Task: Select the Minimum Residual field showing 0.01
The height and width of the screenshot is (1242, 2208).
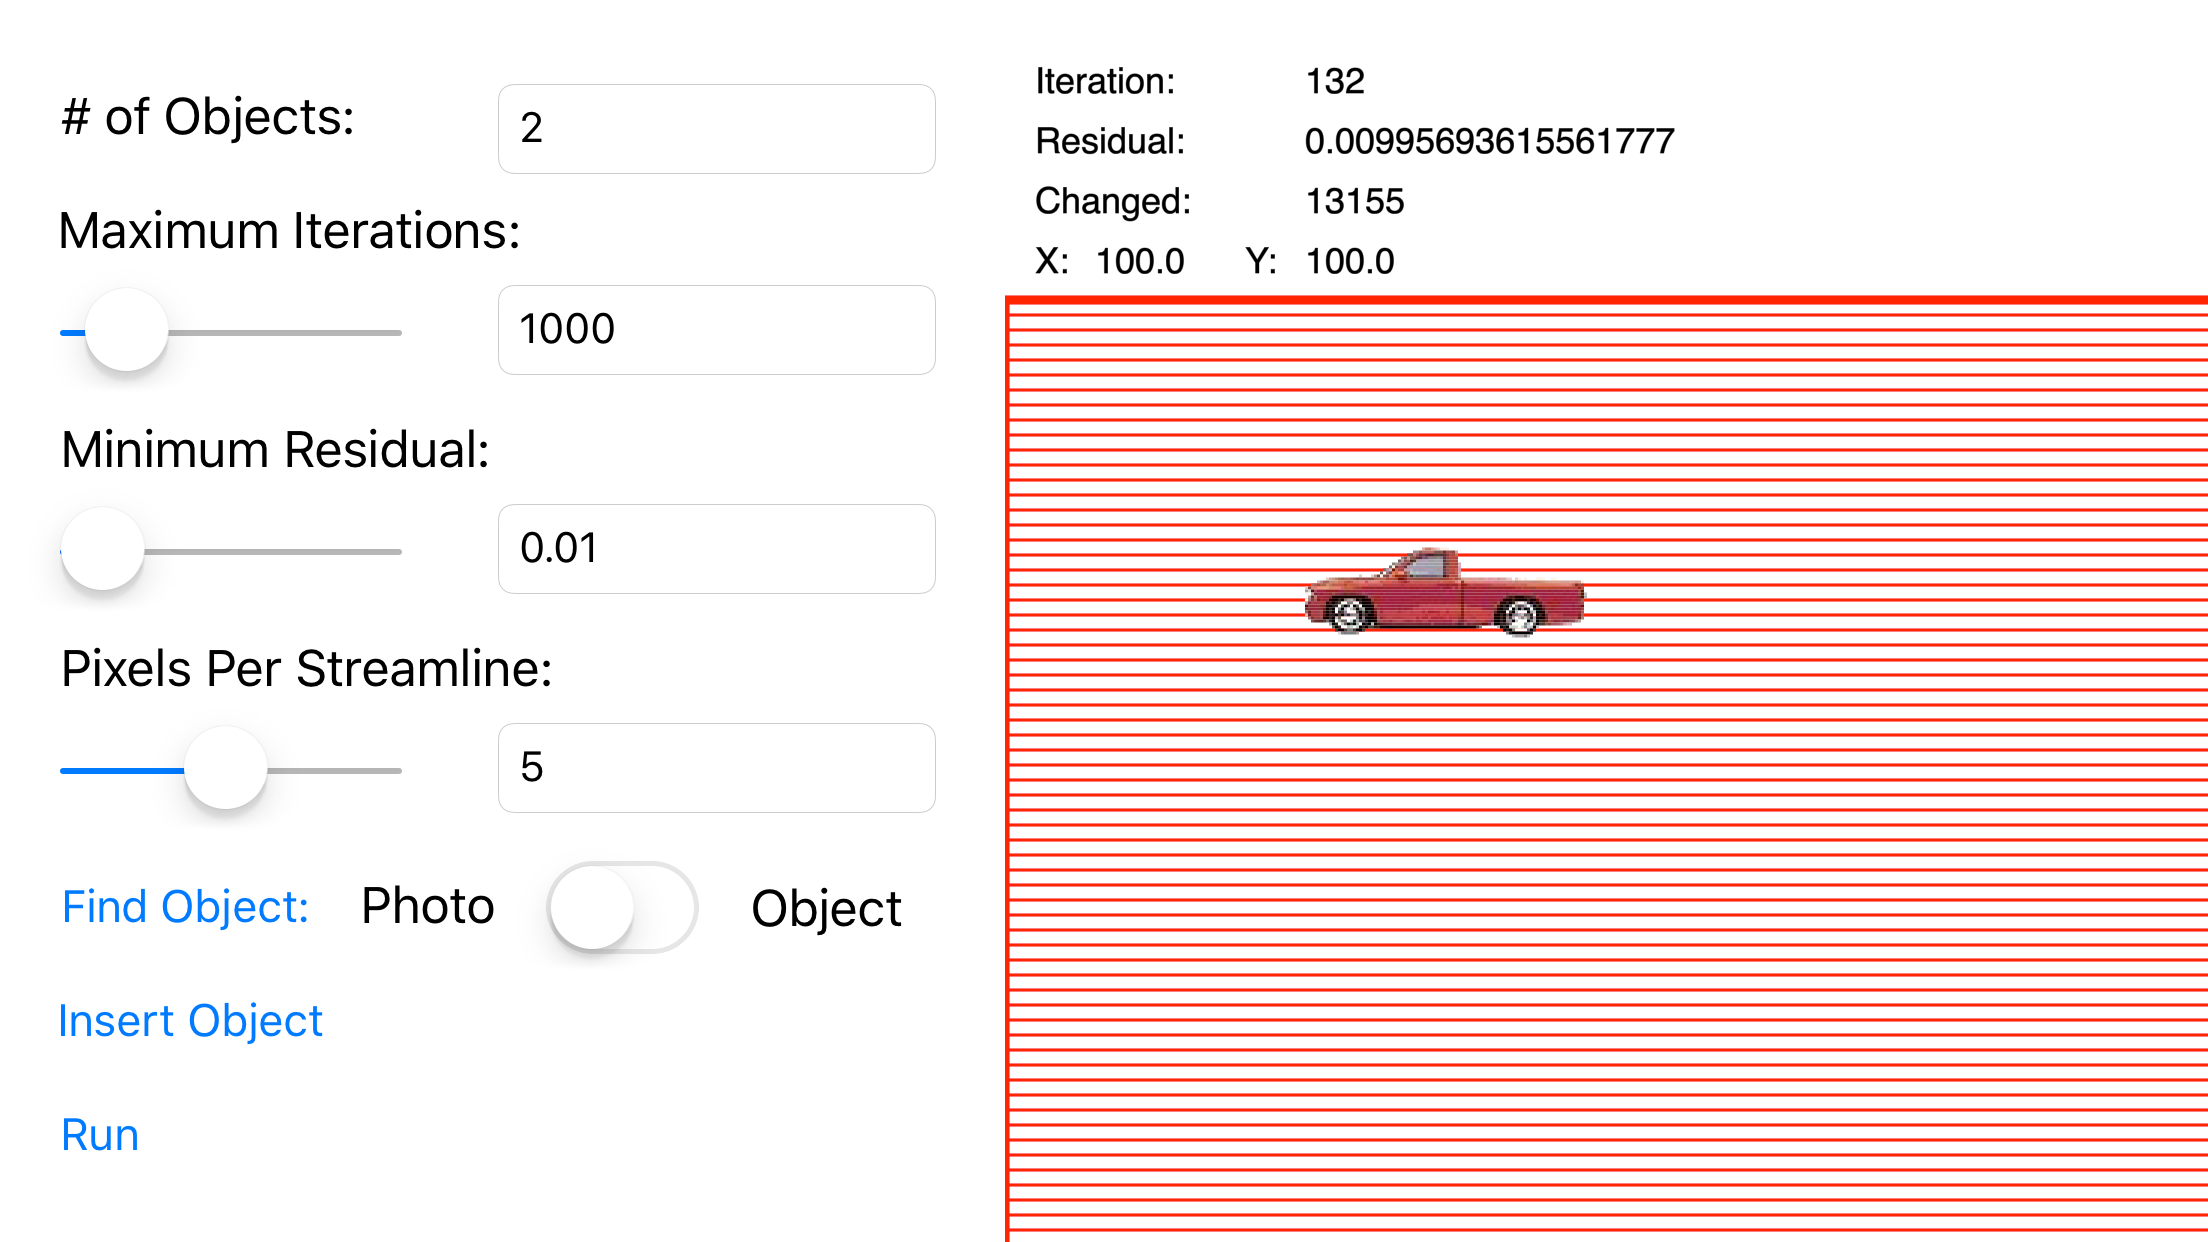Action: coord(716,549)
